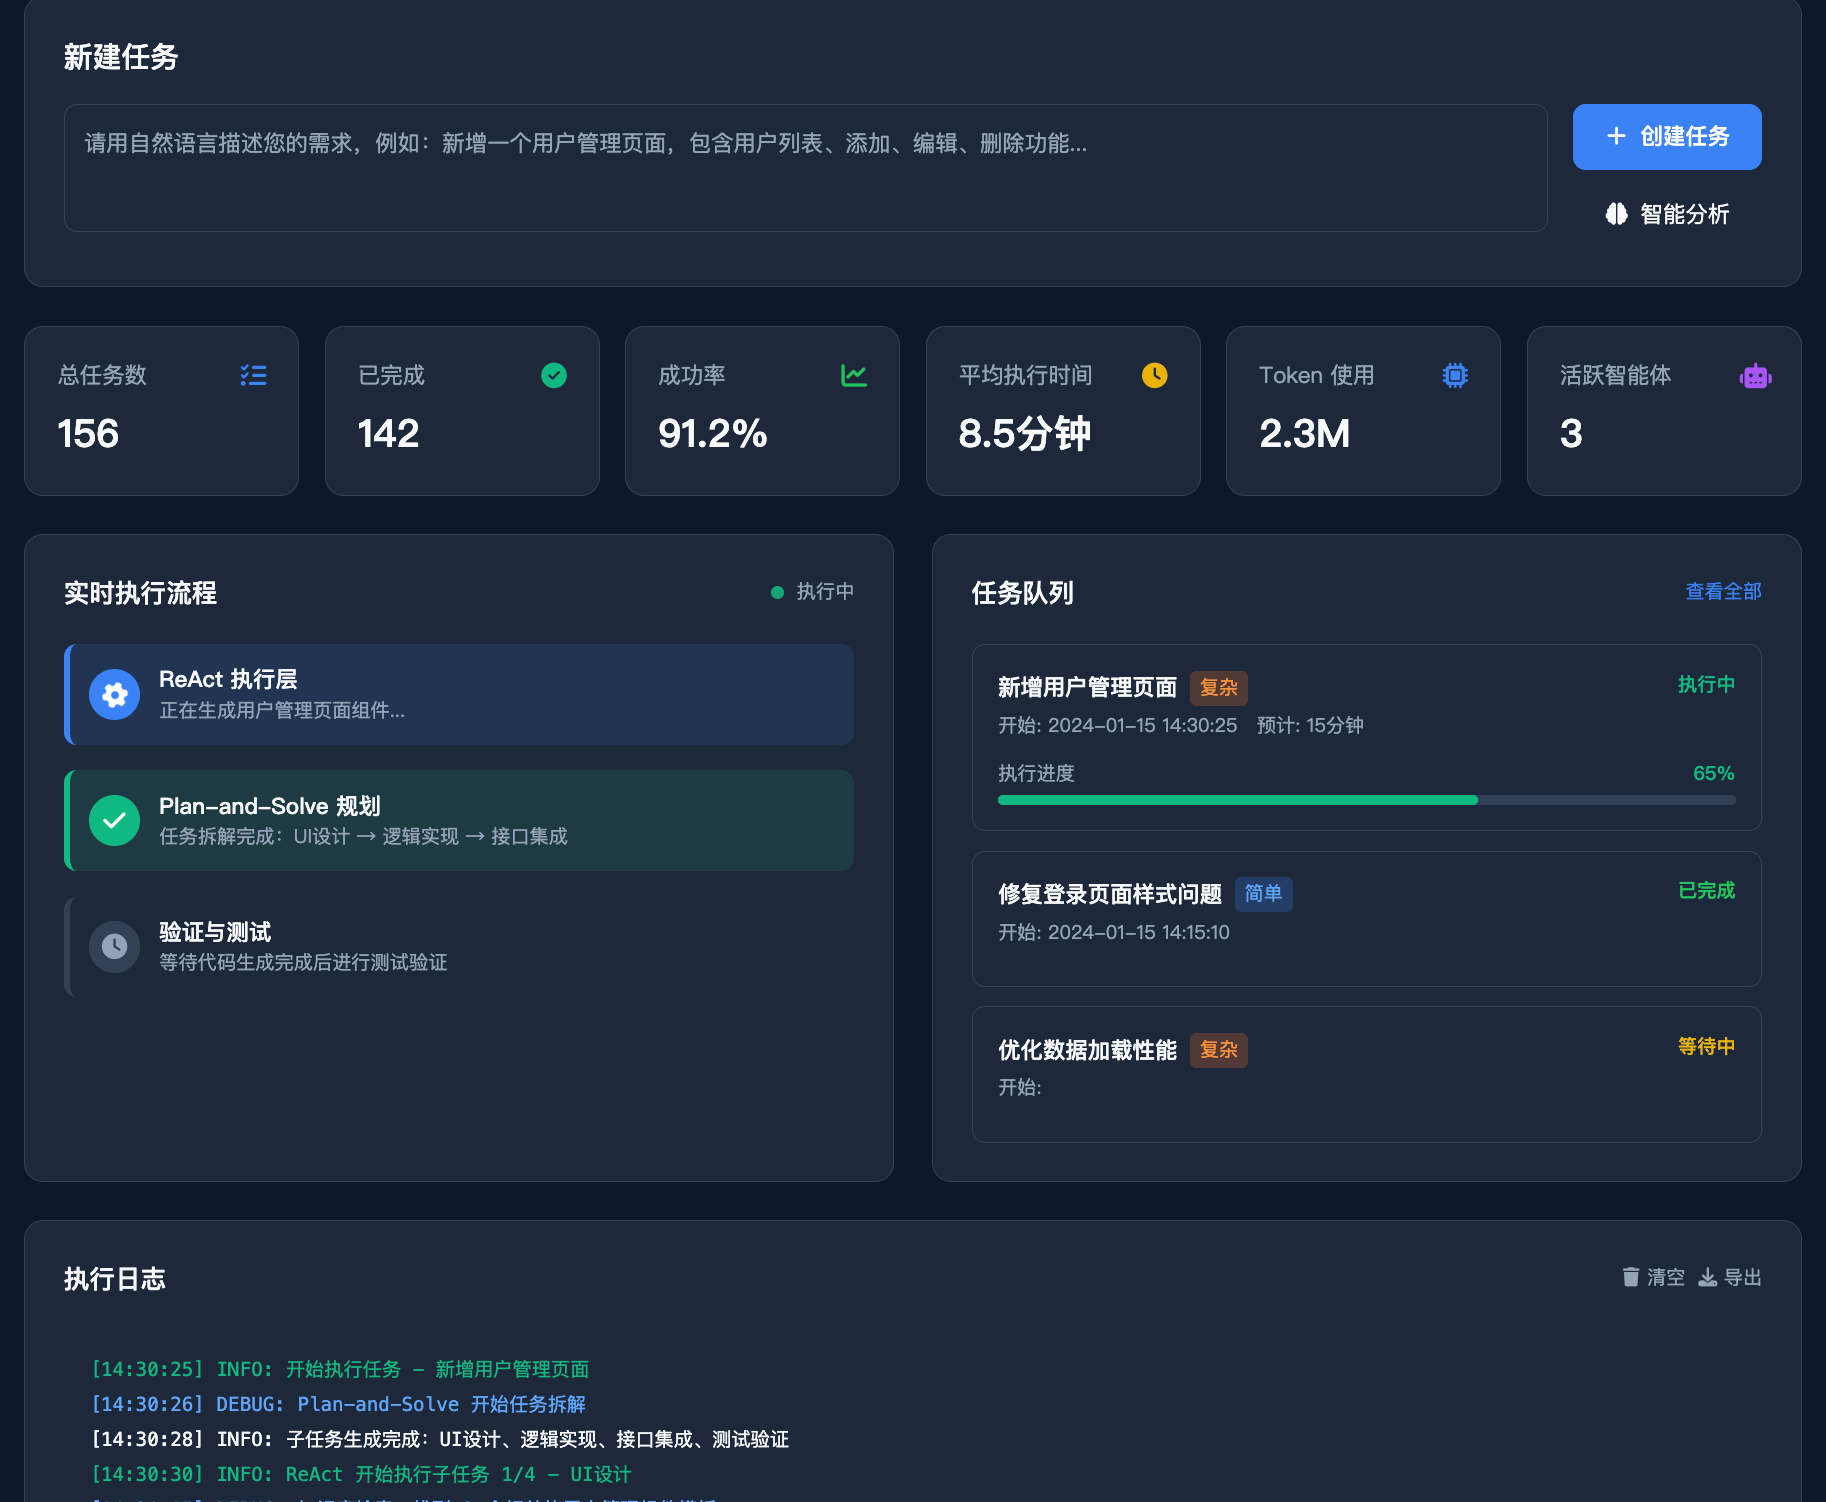Click the 导出 download icon
The width and height of the screenshot is (1826, 1502).
click(x=1708, y=1277)
